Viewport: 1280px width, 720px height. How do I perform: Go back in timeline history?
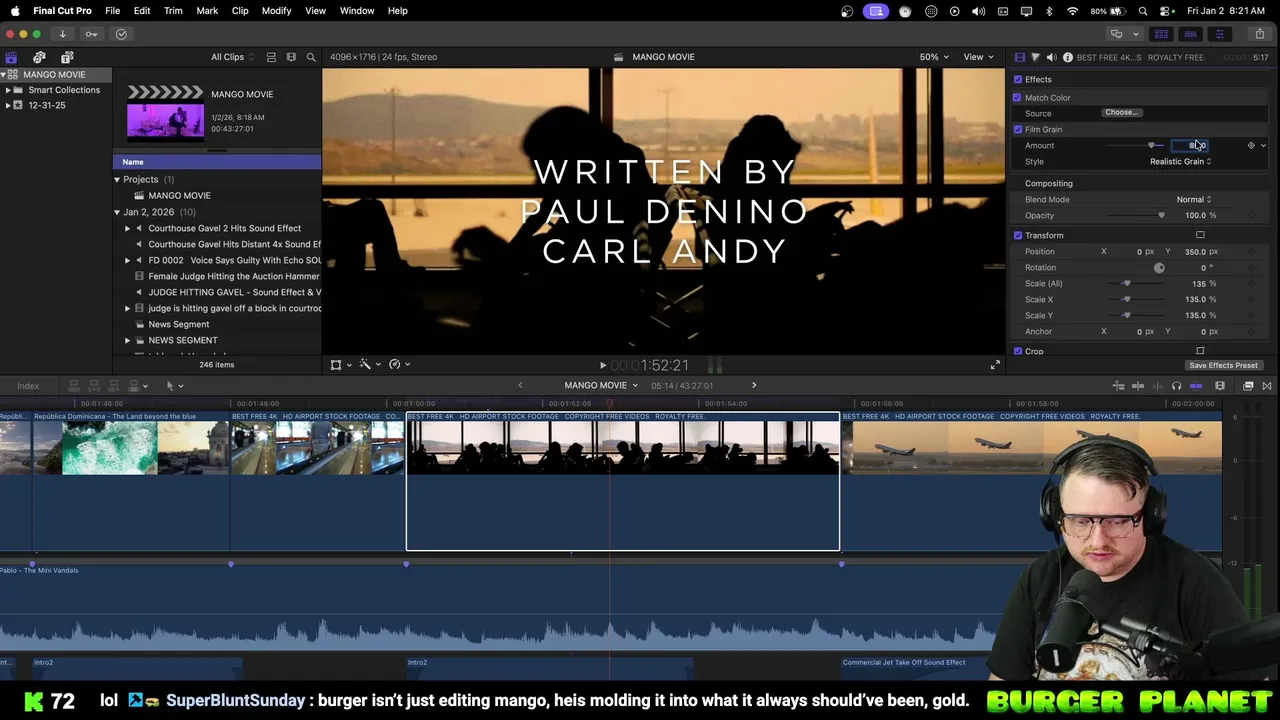click(x=520, y=385)
